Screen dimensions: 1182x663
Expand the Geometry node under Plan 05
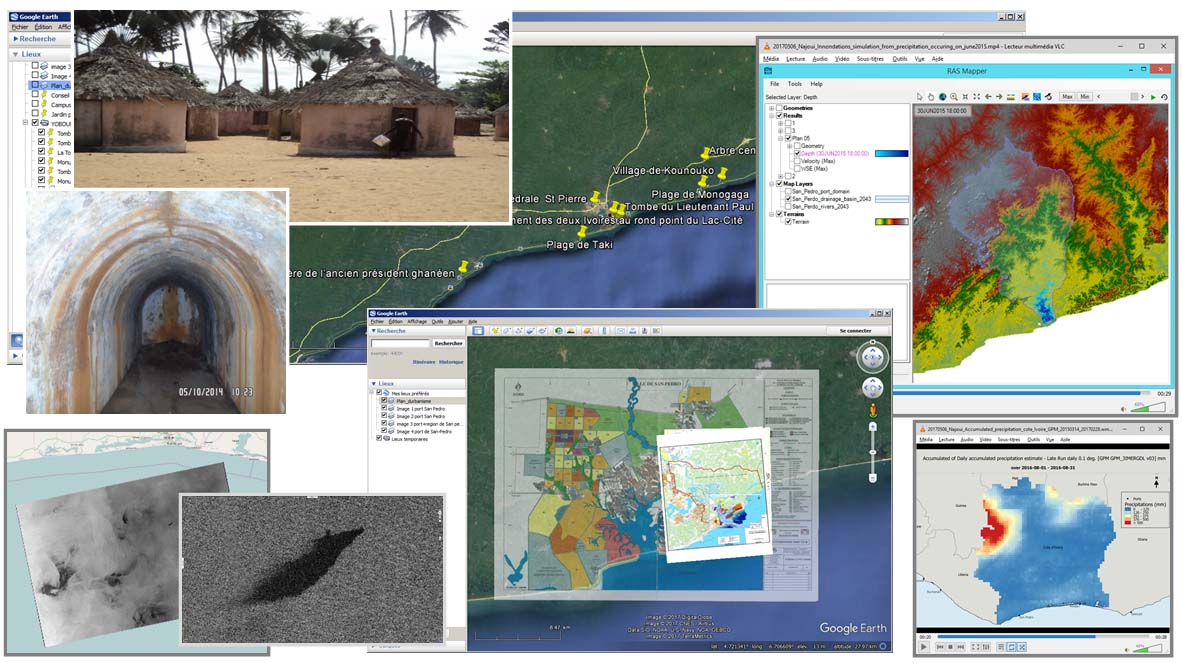click(x=789, y=146)
